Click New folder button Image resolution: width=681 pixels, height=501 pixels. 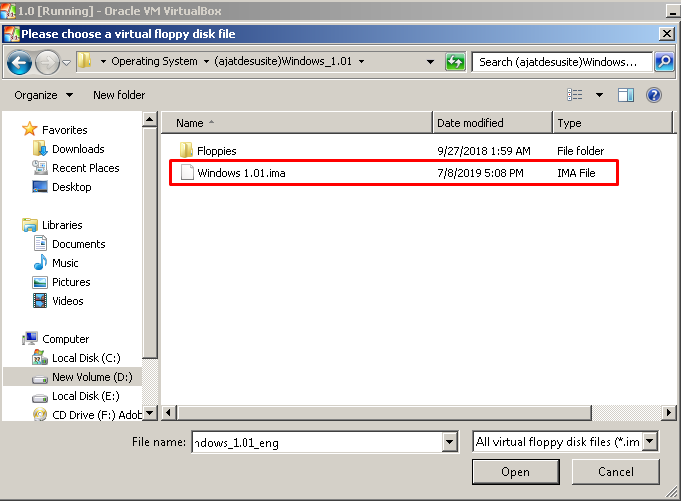click(x=119, y=95)
